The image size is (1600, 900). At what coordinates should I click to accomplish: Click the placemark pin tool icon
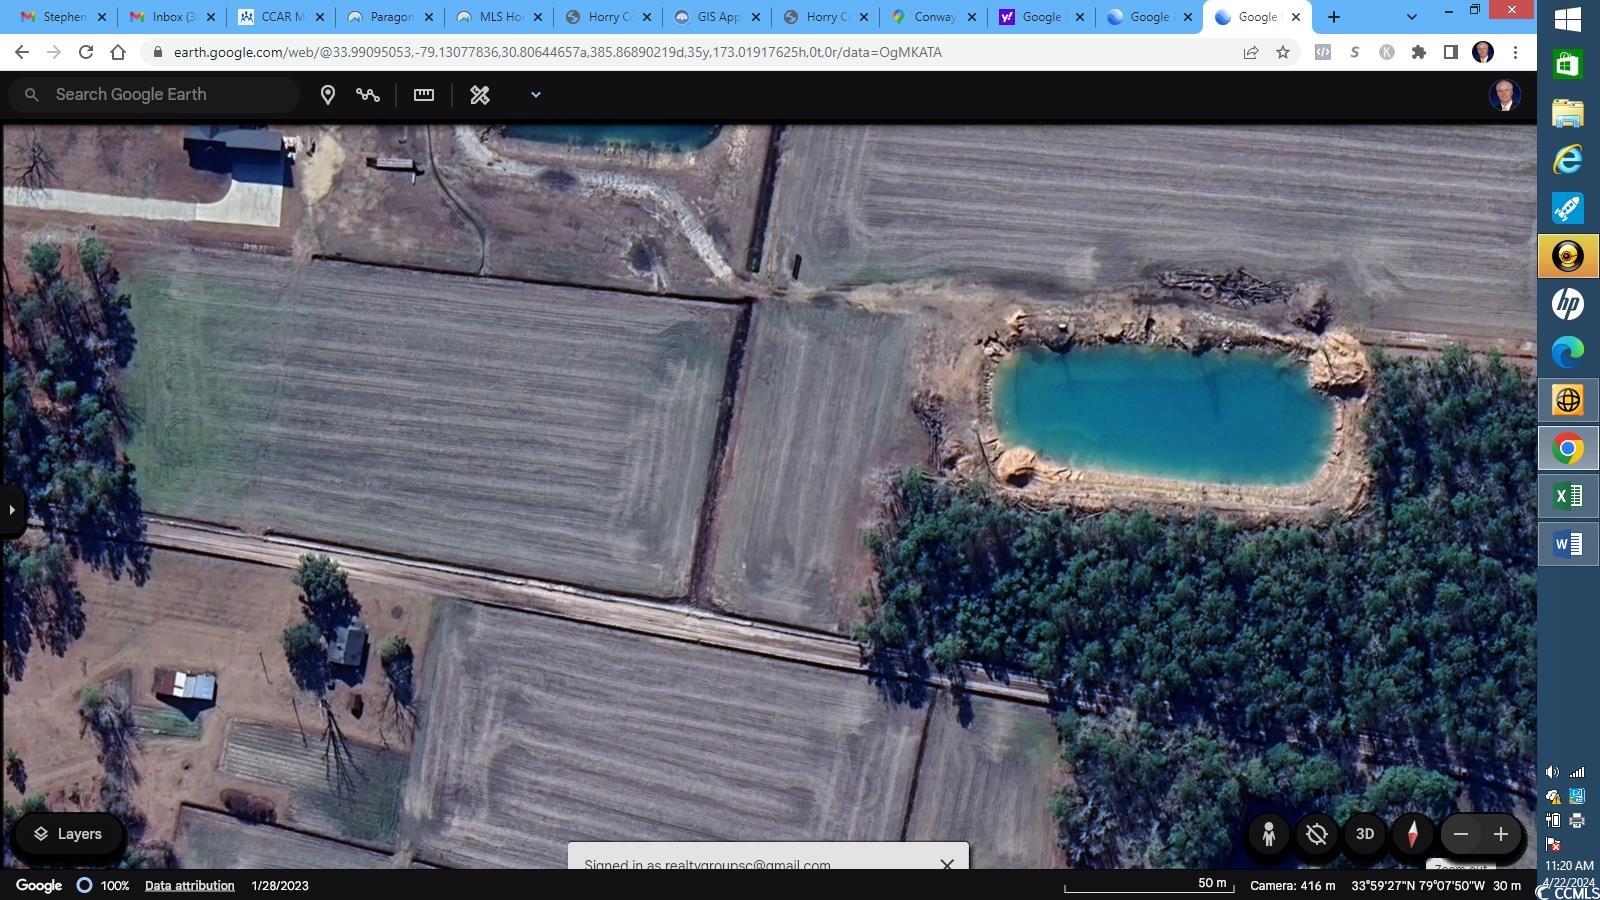click(327, 95)
